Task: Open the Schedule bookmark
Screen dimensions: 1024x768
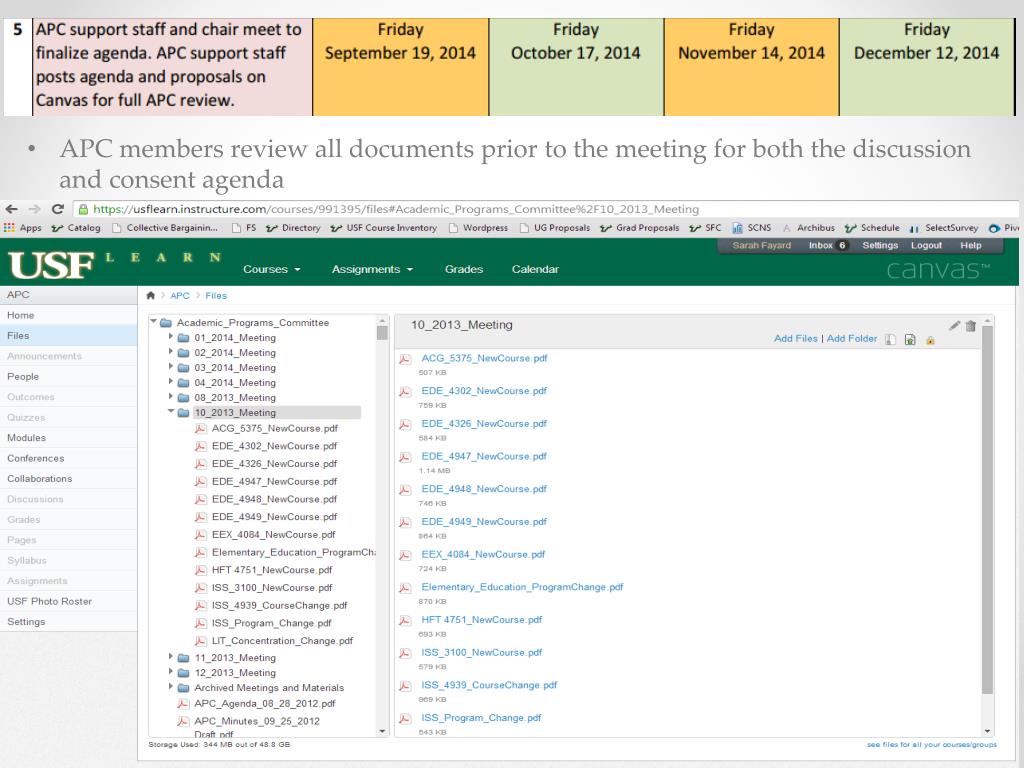Action: tap(872, 228)
